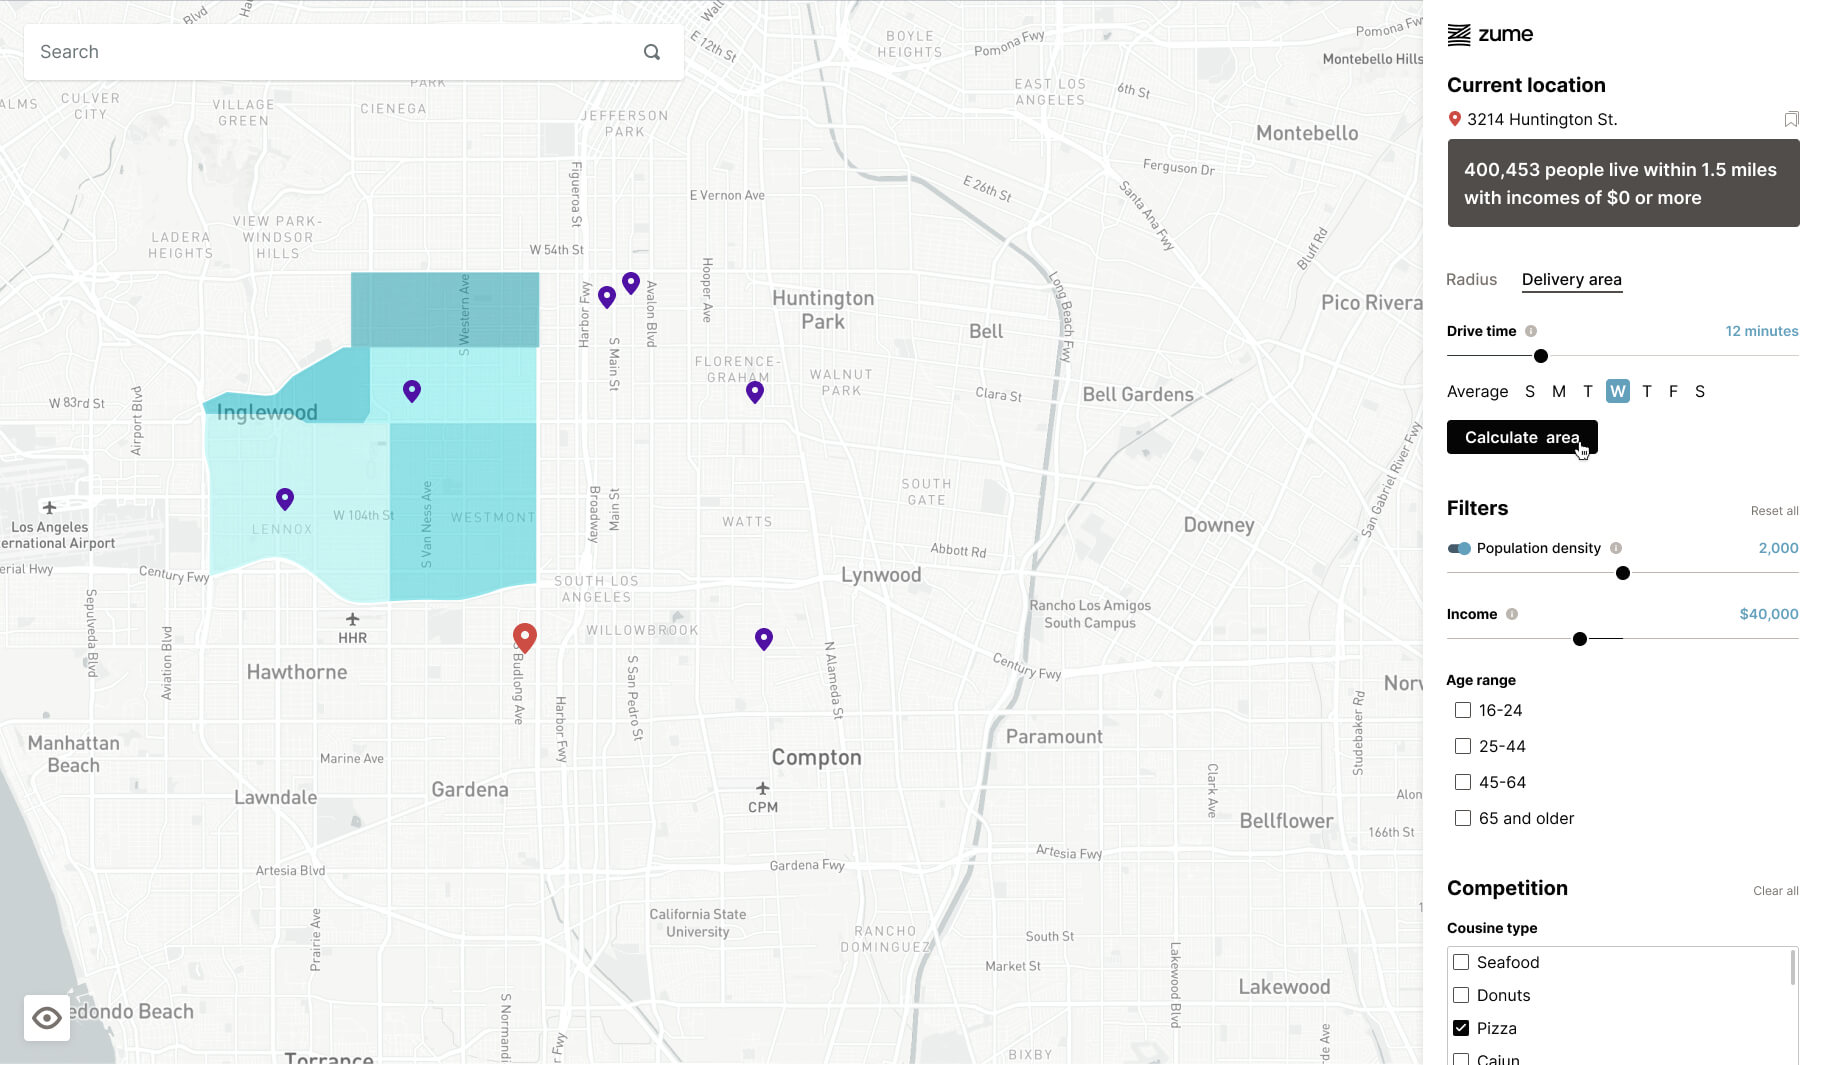
Task: Click the Gardena map label
Action: (470, 789)
